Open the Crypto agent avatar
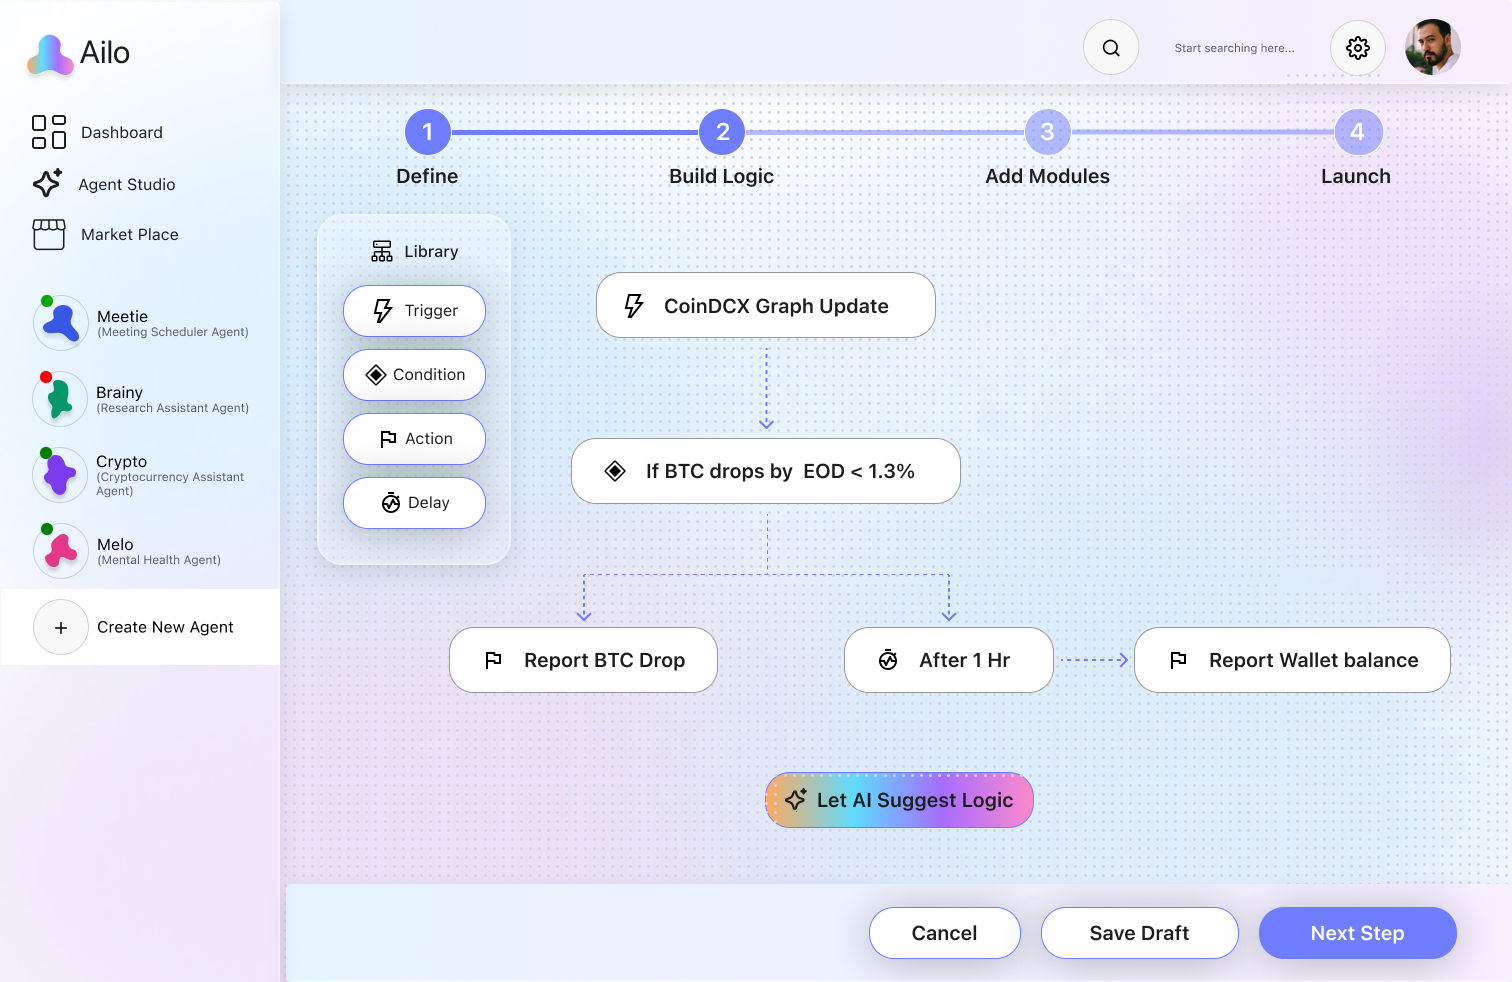 tap(60, 475)
